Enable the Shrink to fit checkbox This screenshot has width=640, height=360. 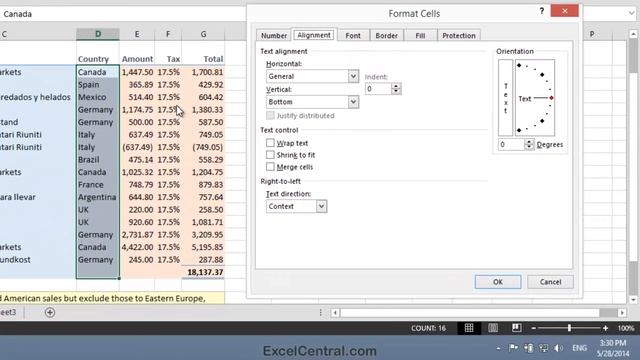point(270,155)
